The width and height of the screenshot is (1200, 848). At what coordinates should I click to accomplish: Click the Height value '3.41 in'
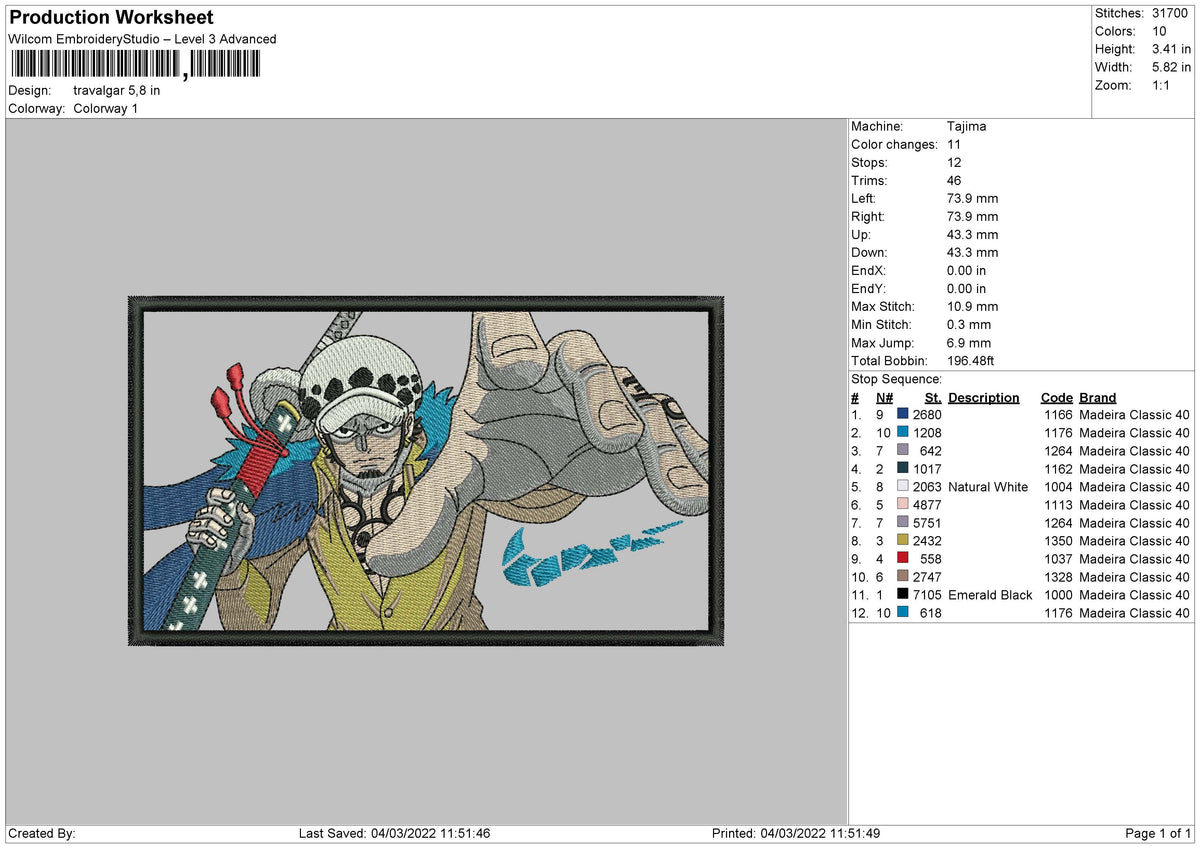tap(1172, 49)
